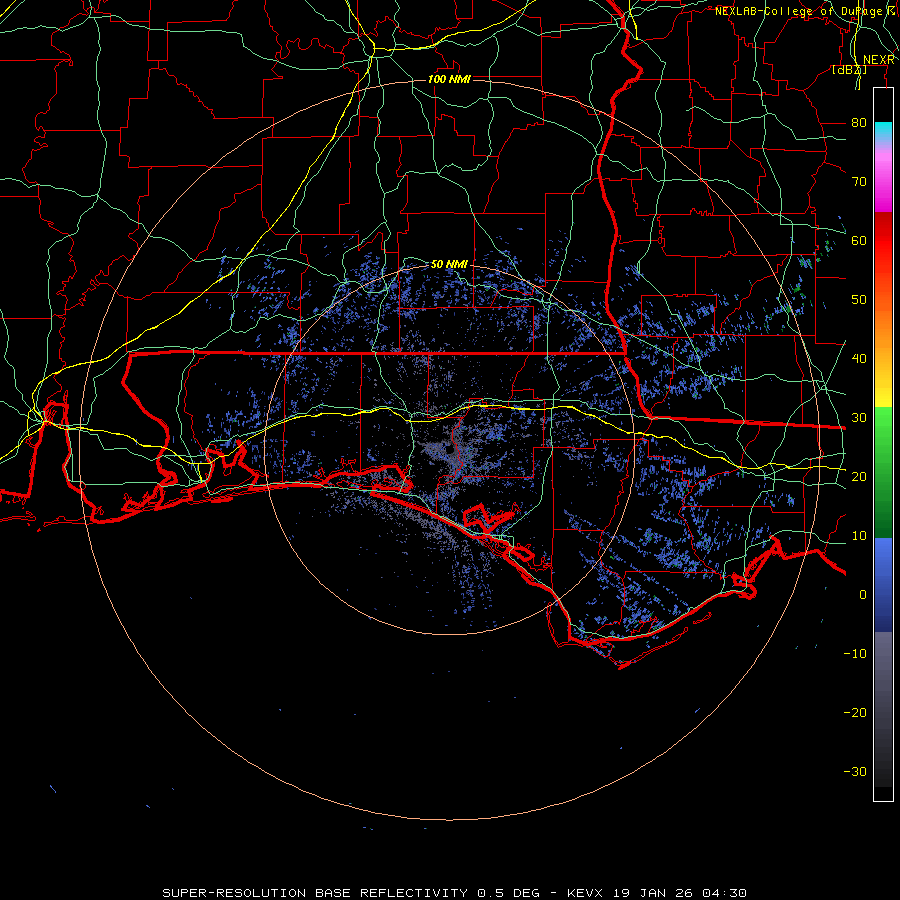
Task: Click the 100 NMI range ring label
Action: (449, 79)
